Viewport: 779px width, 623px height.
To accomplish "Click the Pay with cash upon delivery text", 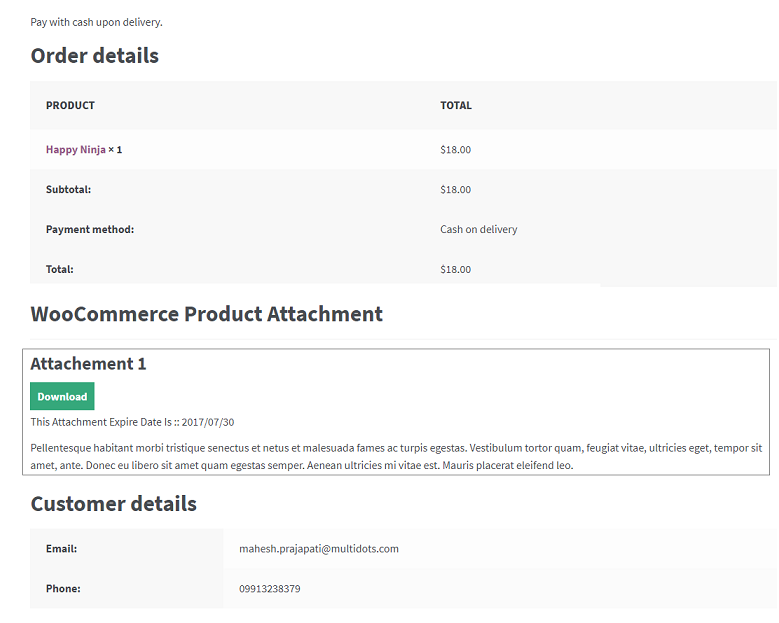I will (96, 22).
